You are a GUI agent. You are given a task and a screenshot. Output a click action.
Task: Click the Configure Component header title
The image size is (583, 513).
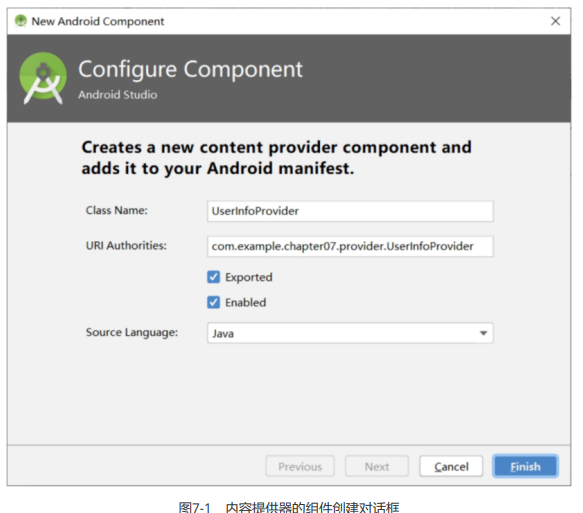pos(190,70)
